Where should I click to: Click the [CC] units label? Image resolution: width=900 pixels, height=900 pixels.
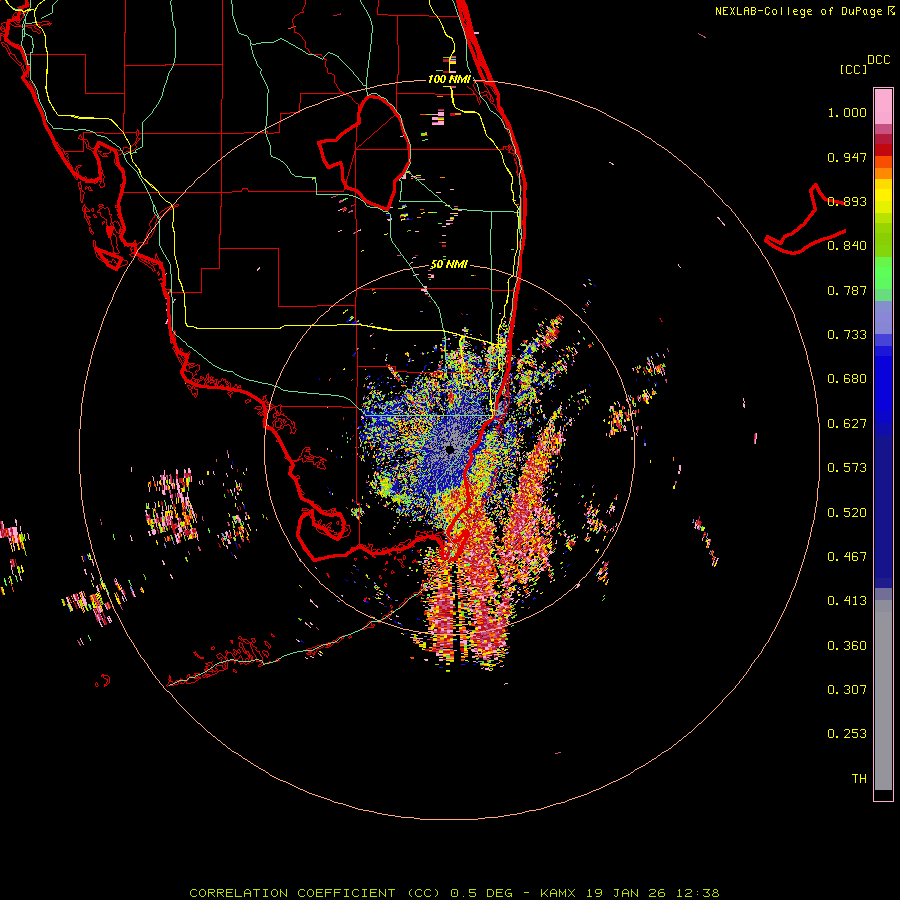point(853,69)
